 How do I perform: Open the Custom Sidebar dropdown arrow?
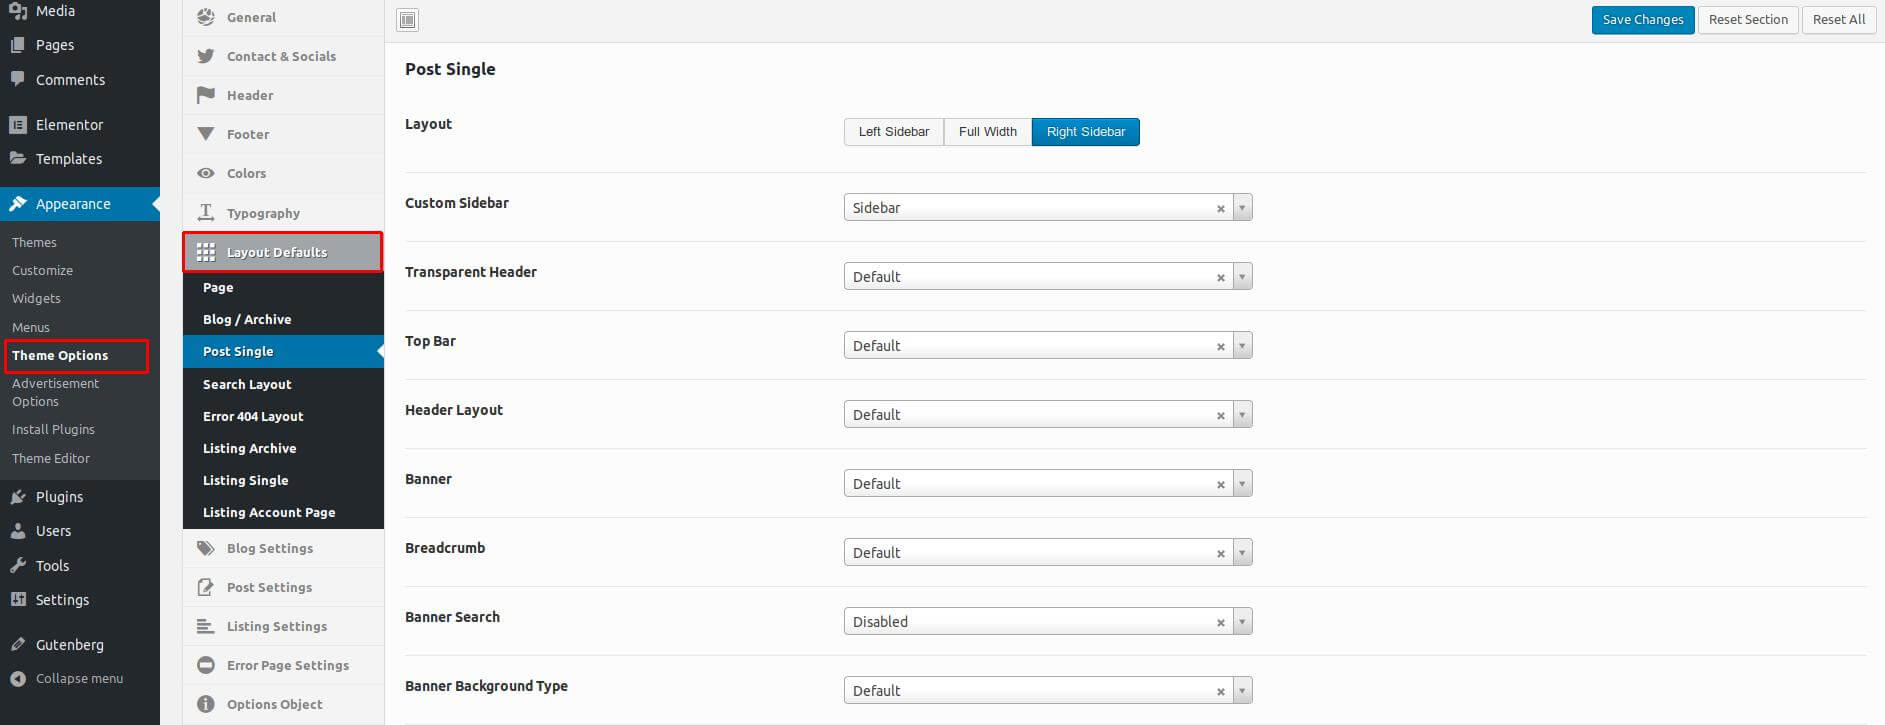pos(1242,208)
